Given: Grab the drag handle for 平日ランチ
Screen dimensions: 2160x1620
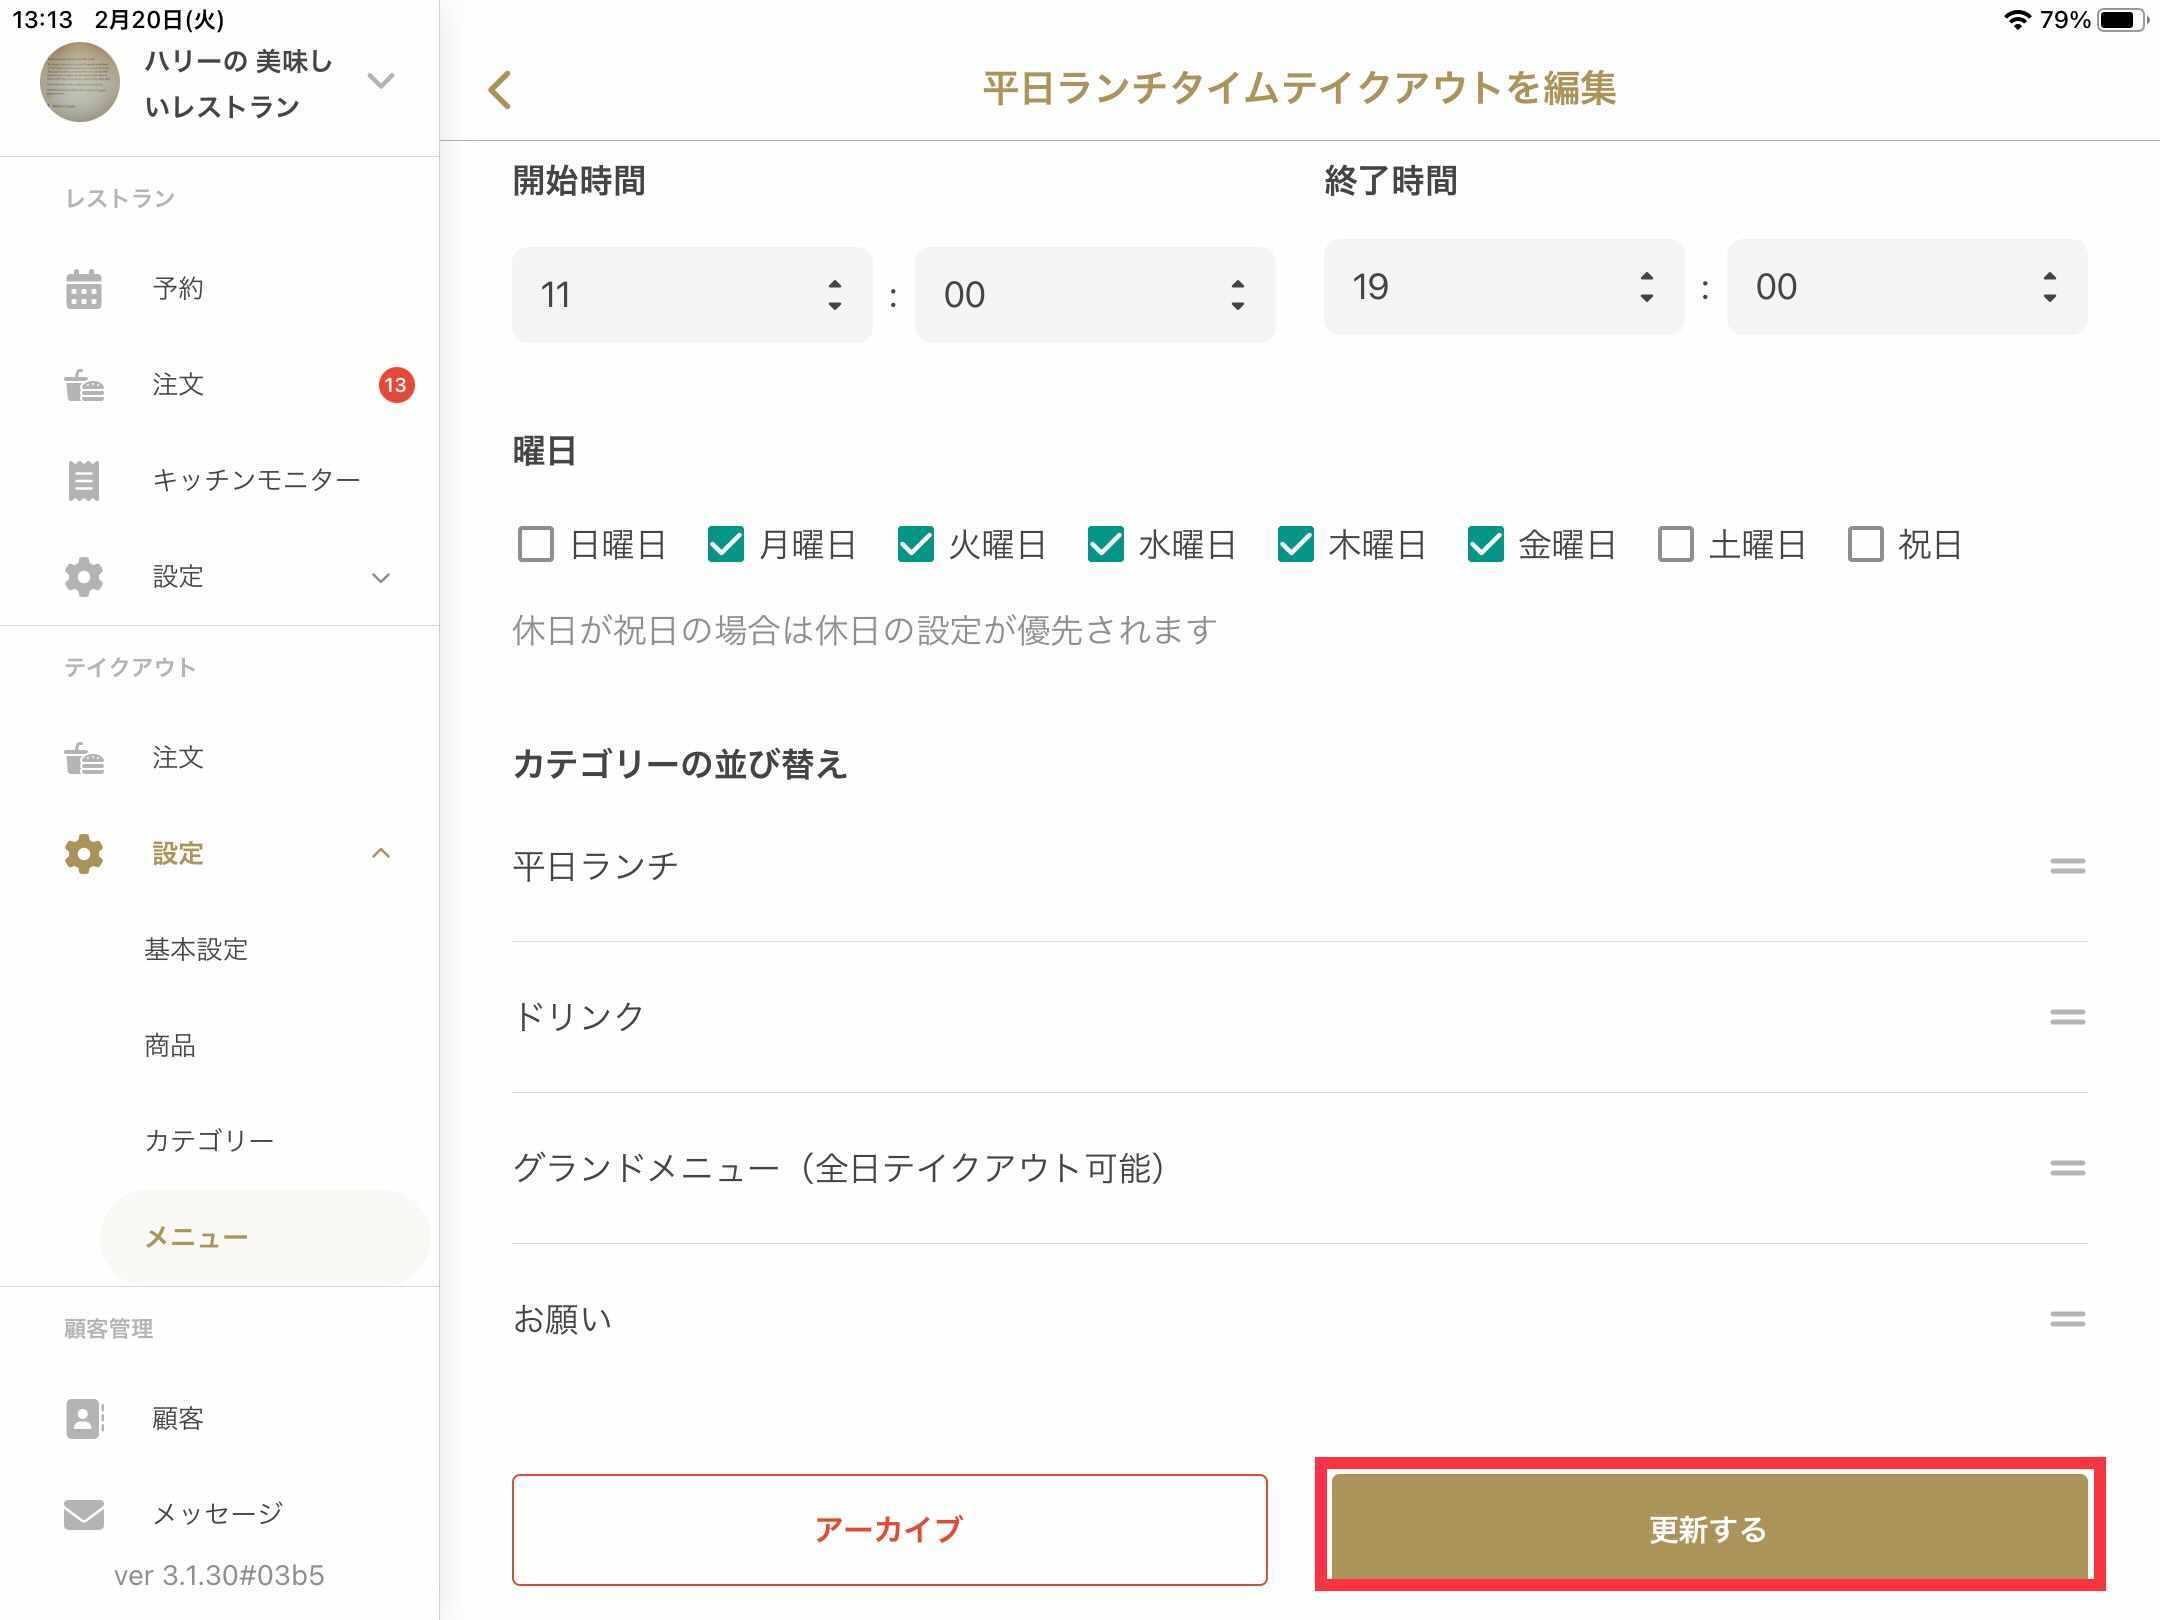Looking at the screenshot, I should [2067, 866].
